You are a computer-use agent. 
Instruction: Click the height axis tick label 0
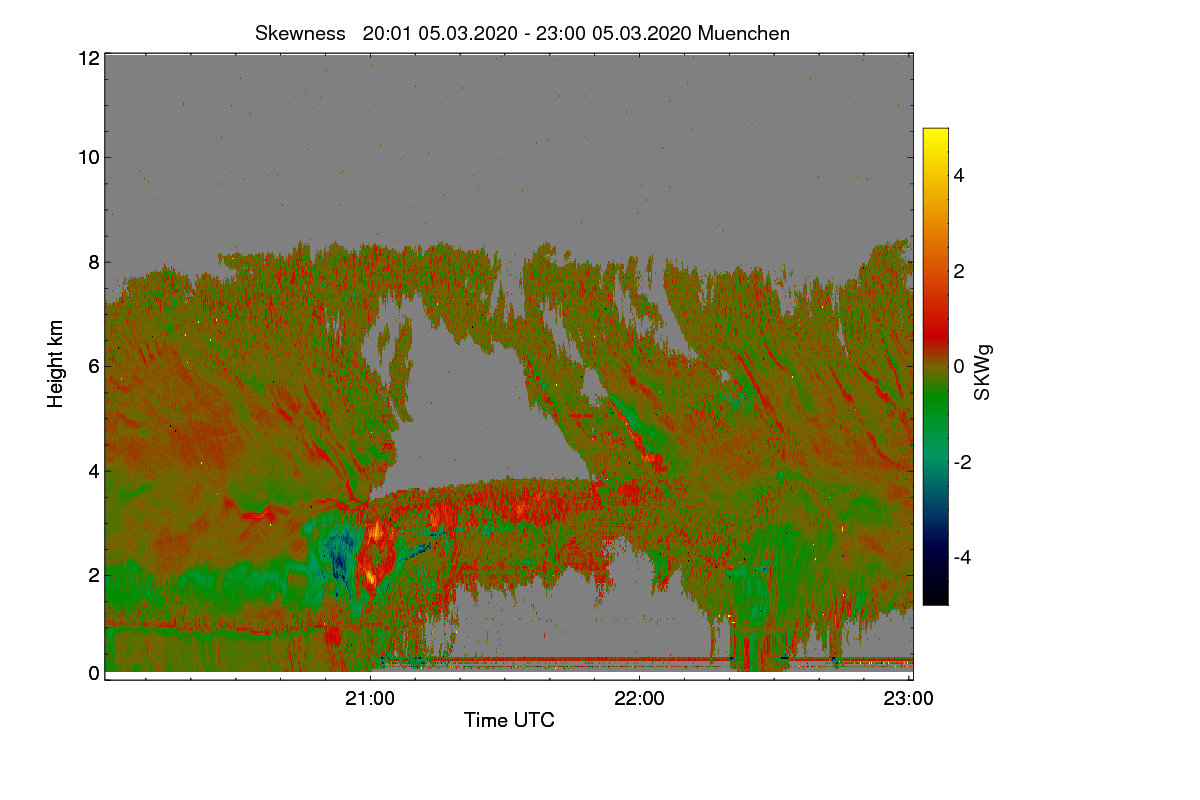(94, 673)
